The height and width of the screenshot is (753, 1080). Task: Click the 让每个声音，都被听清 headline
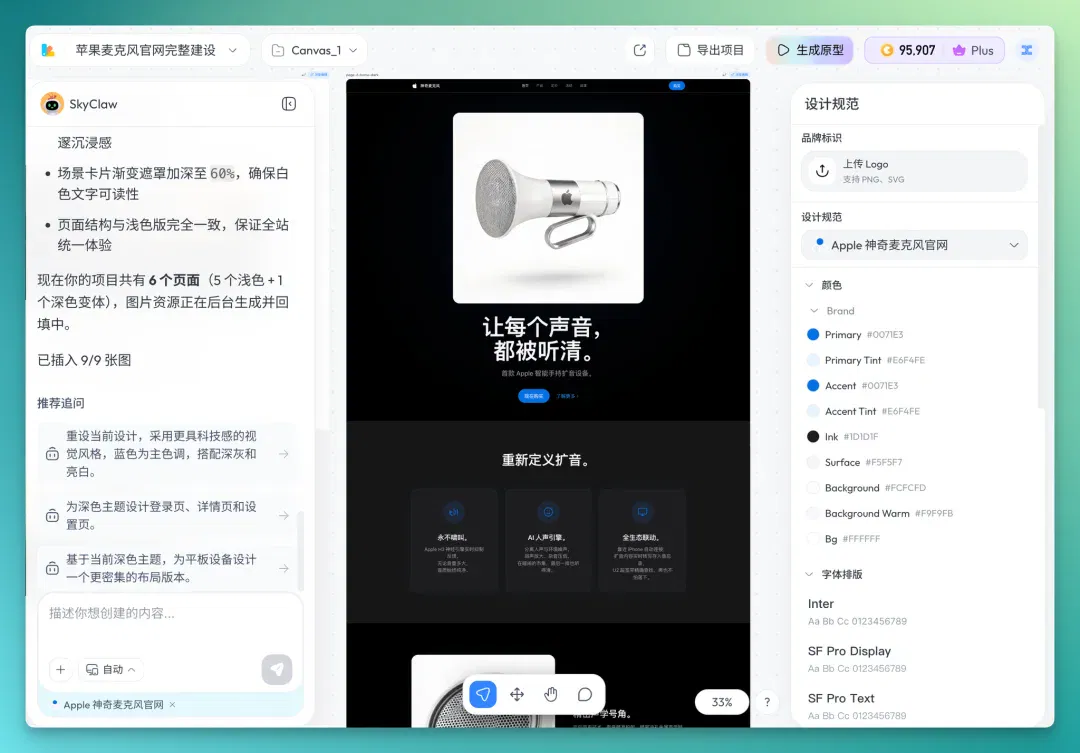point(542,339)
